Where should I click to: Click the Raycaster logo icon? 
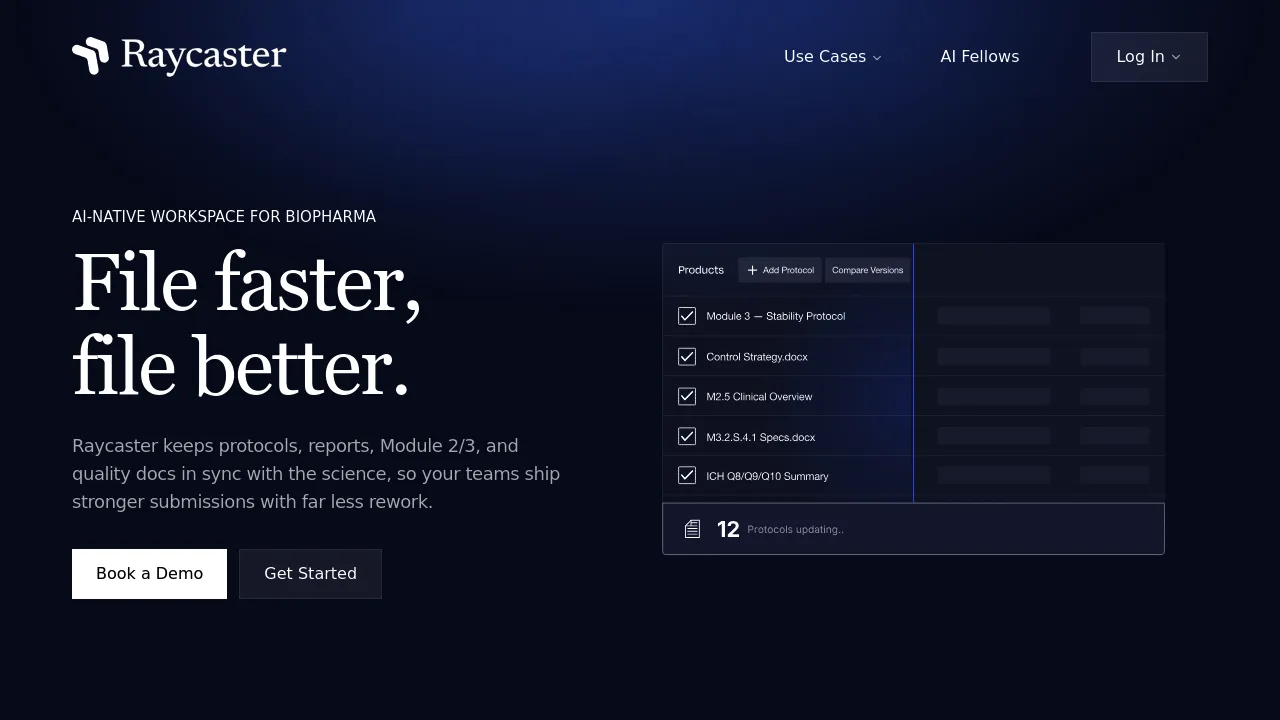[x=90, y=56]
